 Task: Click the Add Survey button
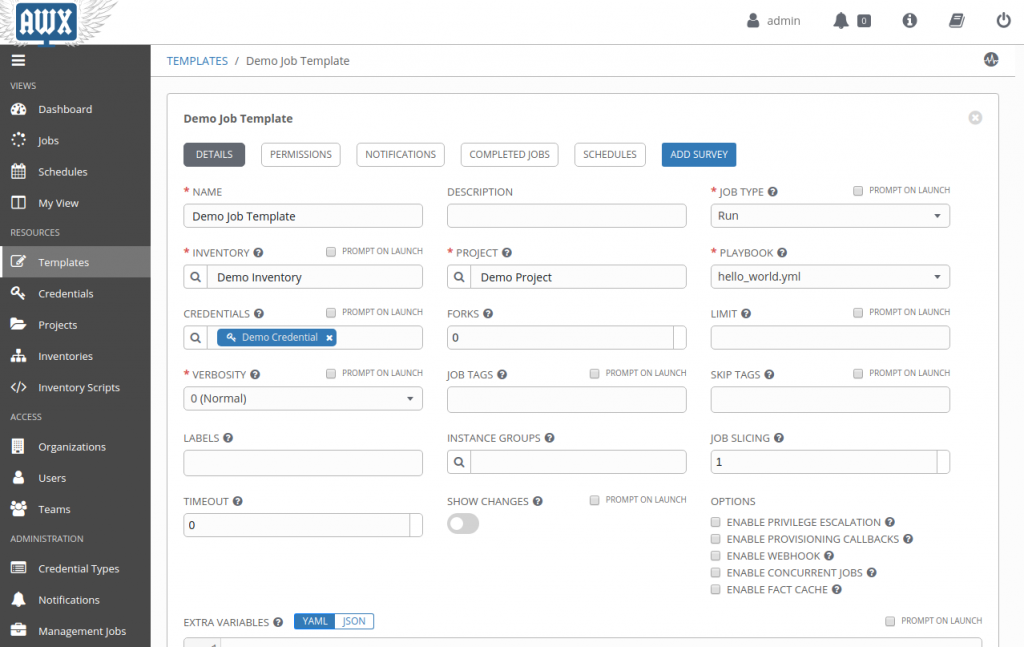[699, 154]
